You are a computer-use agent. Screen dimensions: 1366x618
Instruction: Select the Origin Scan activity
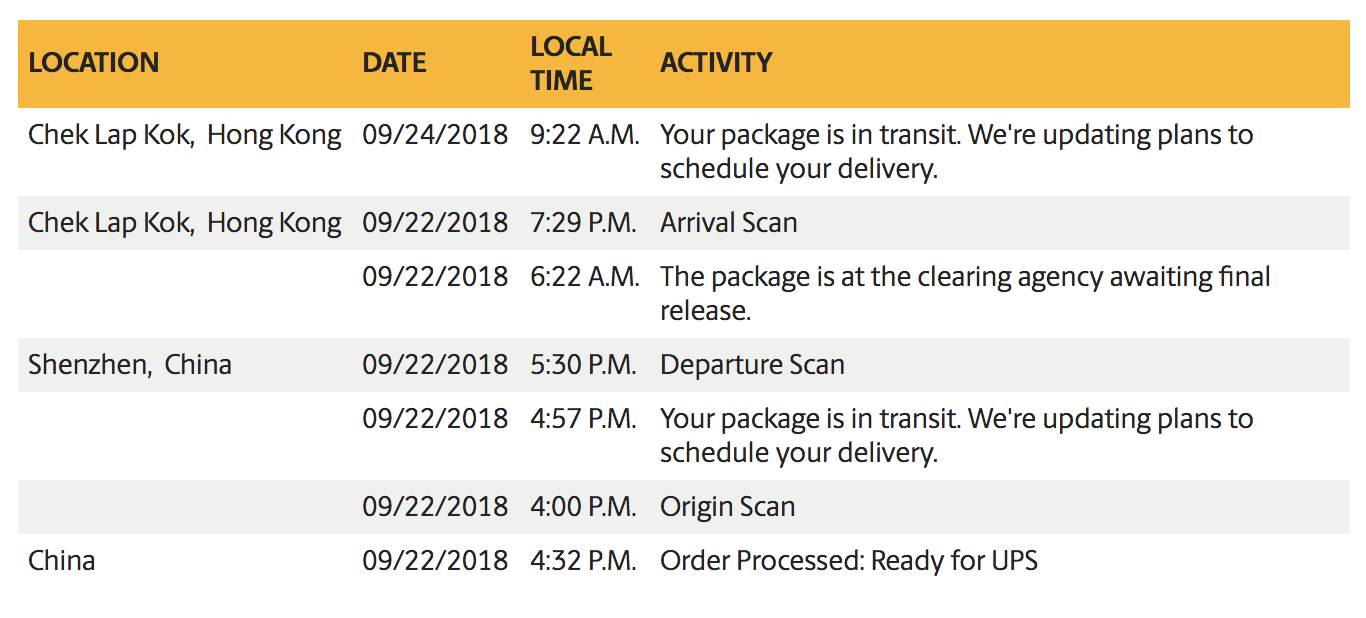pyautogui.click(x=728, y=506)
